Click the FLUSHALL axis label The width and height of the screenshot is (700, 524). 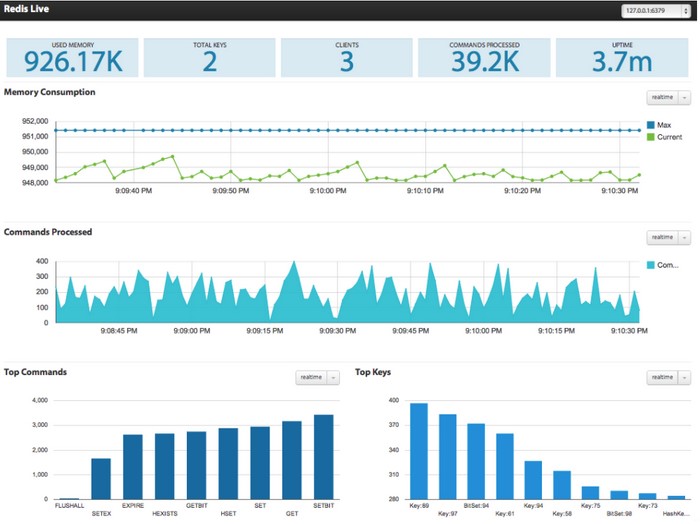(69, 506)
